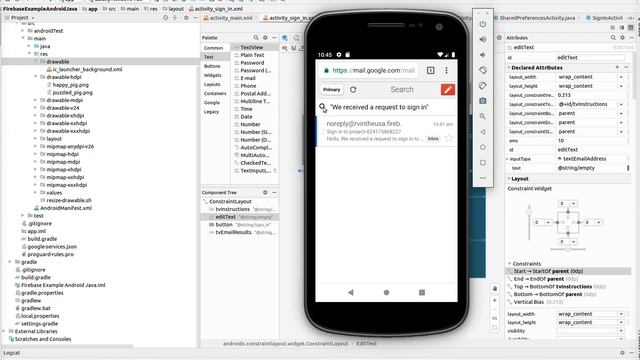Expand the gradle folder in Project tree
640x360 pixels.
10,262
